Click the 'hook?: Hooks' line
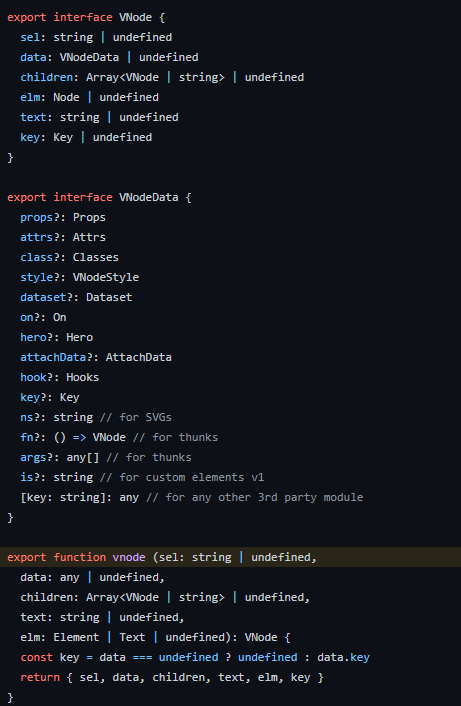This screenshot has height=706, width=461. pos(60,377)
